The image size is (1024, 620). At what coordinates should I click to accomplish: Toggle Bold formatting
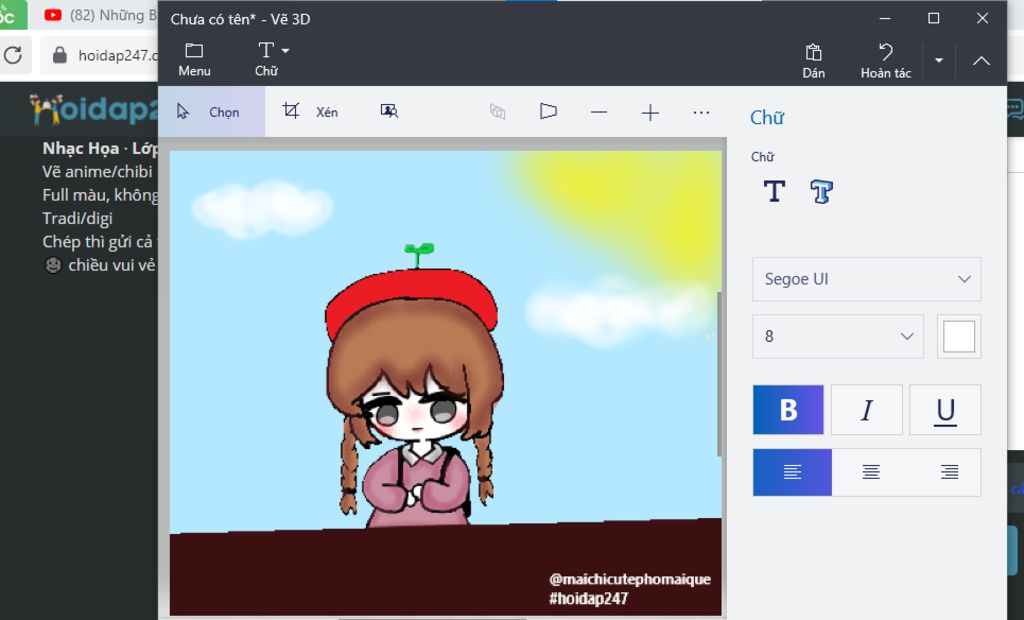click(788, 410)
